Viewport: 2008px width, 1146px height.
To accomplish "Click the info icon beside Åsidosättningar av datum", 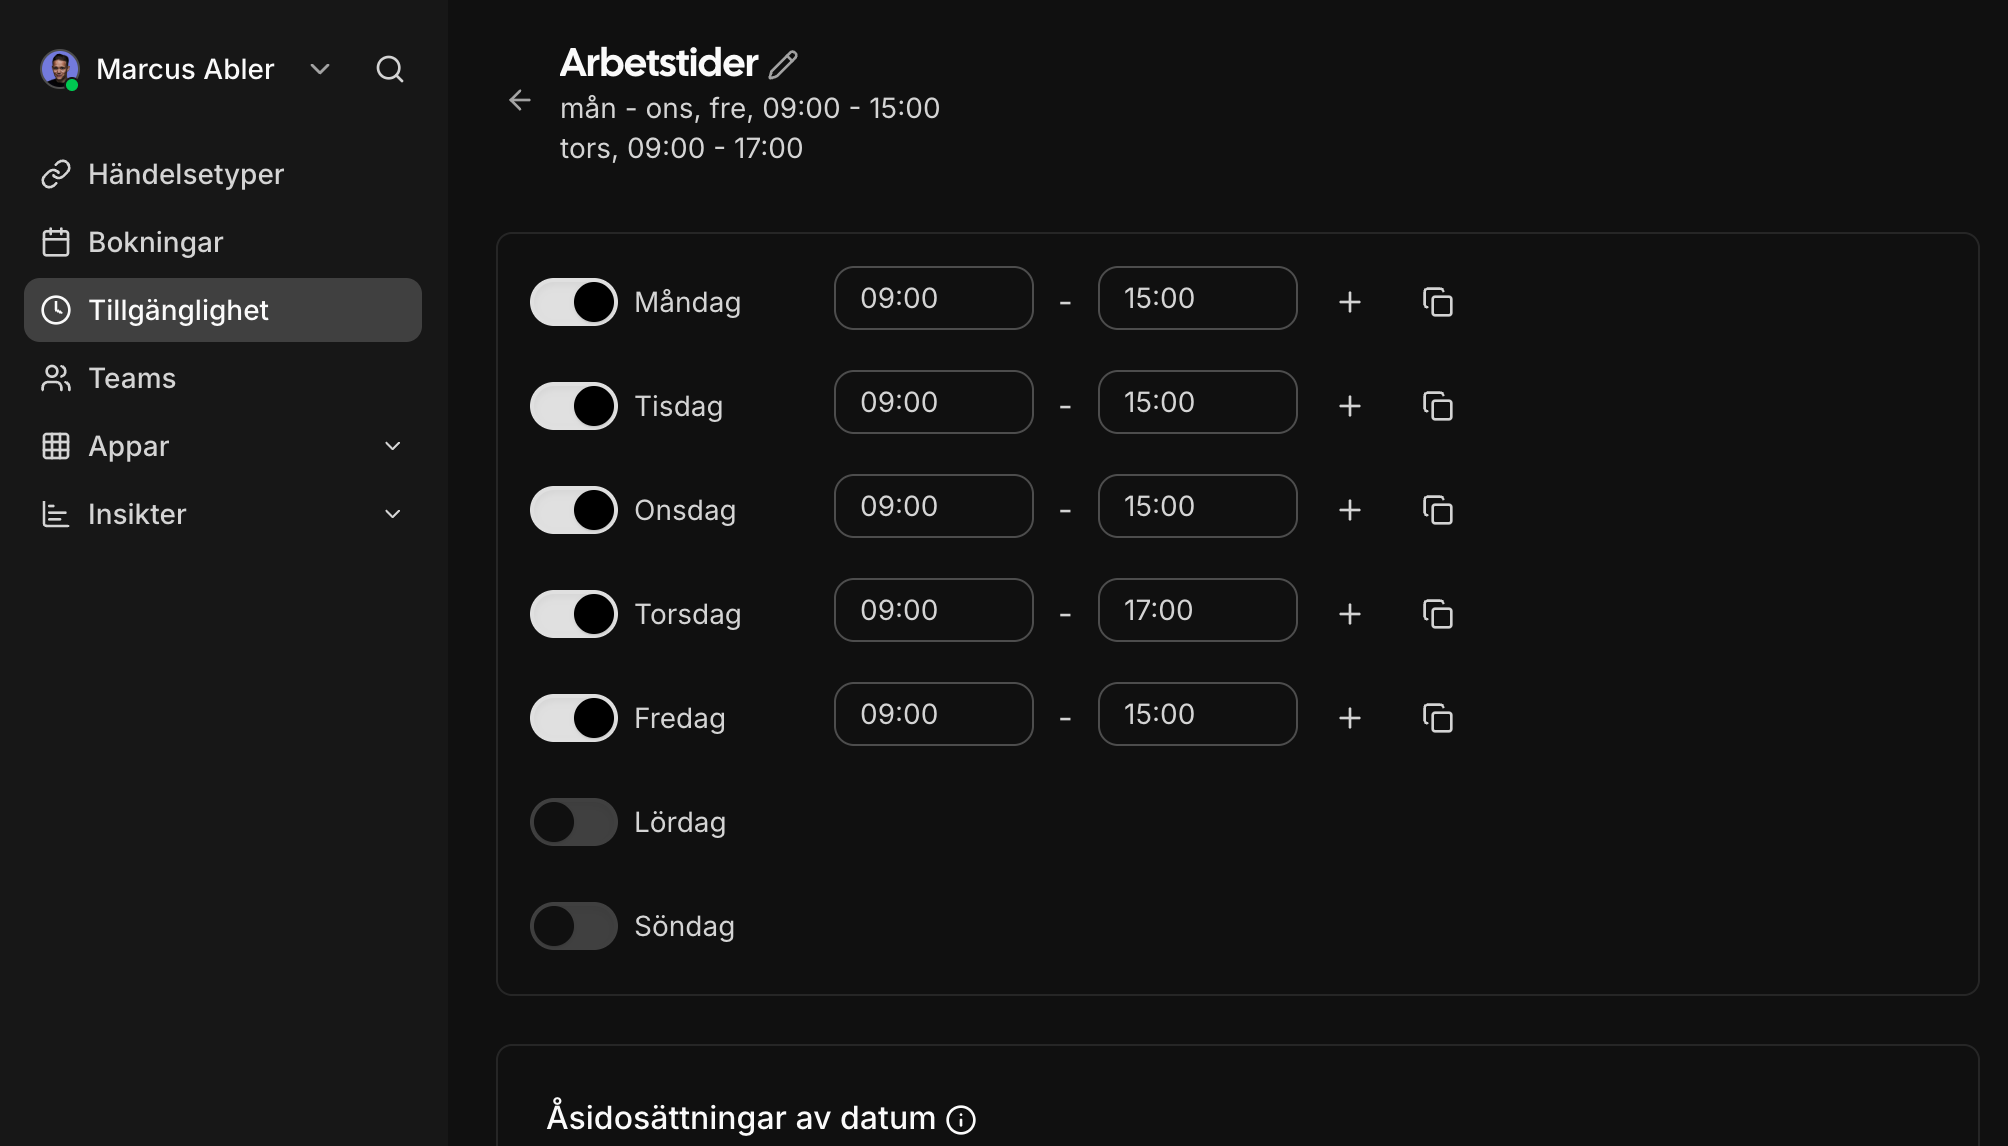I will click(961, 1119).
